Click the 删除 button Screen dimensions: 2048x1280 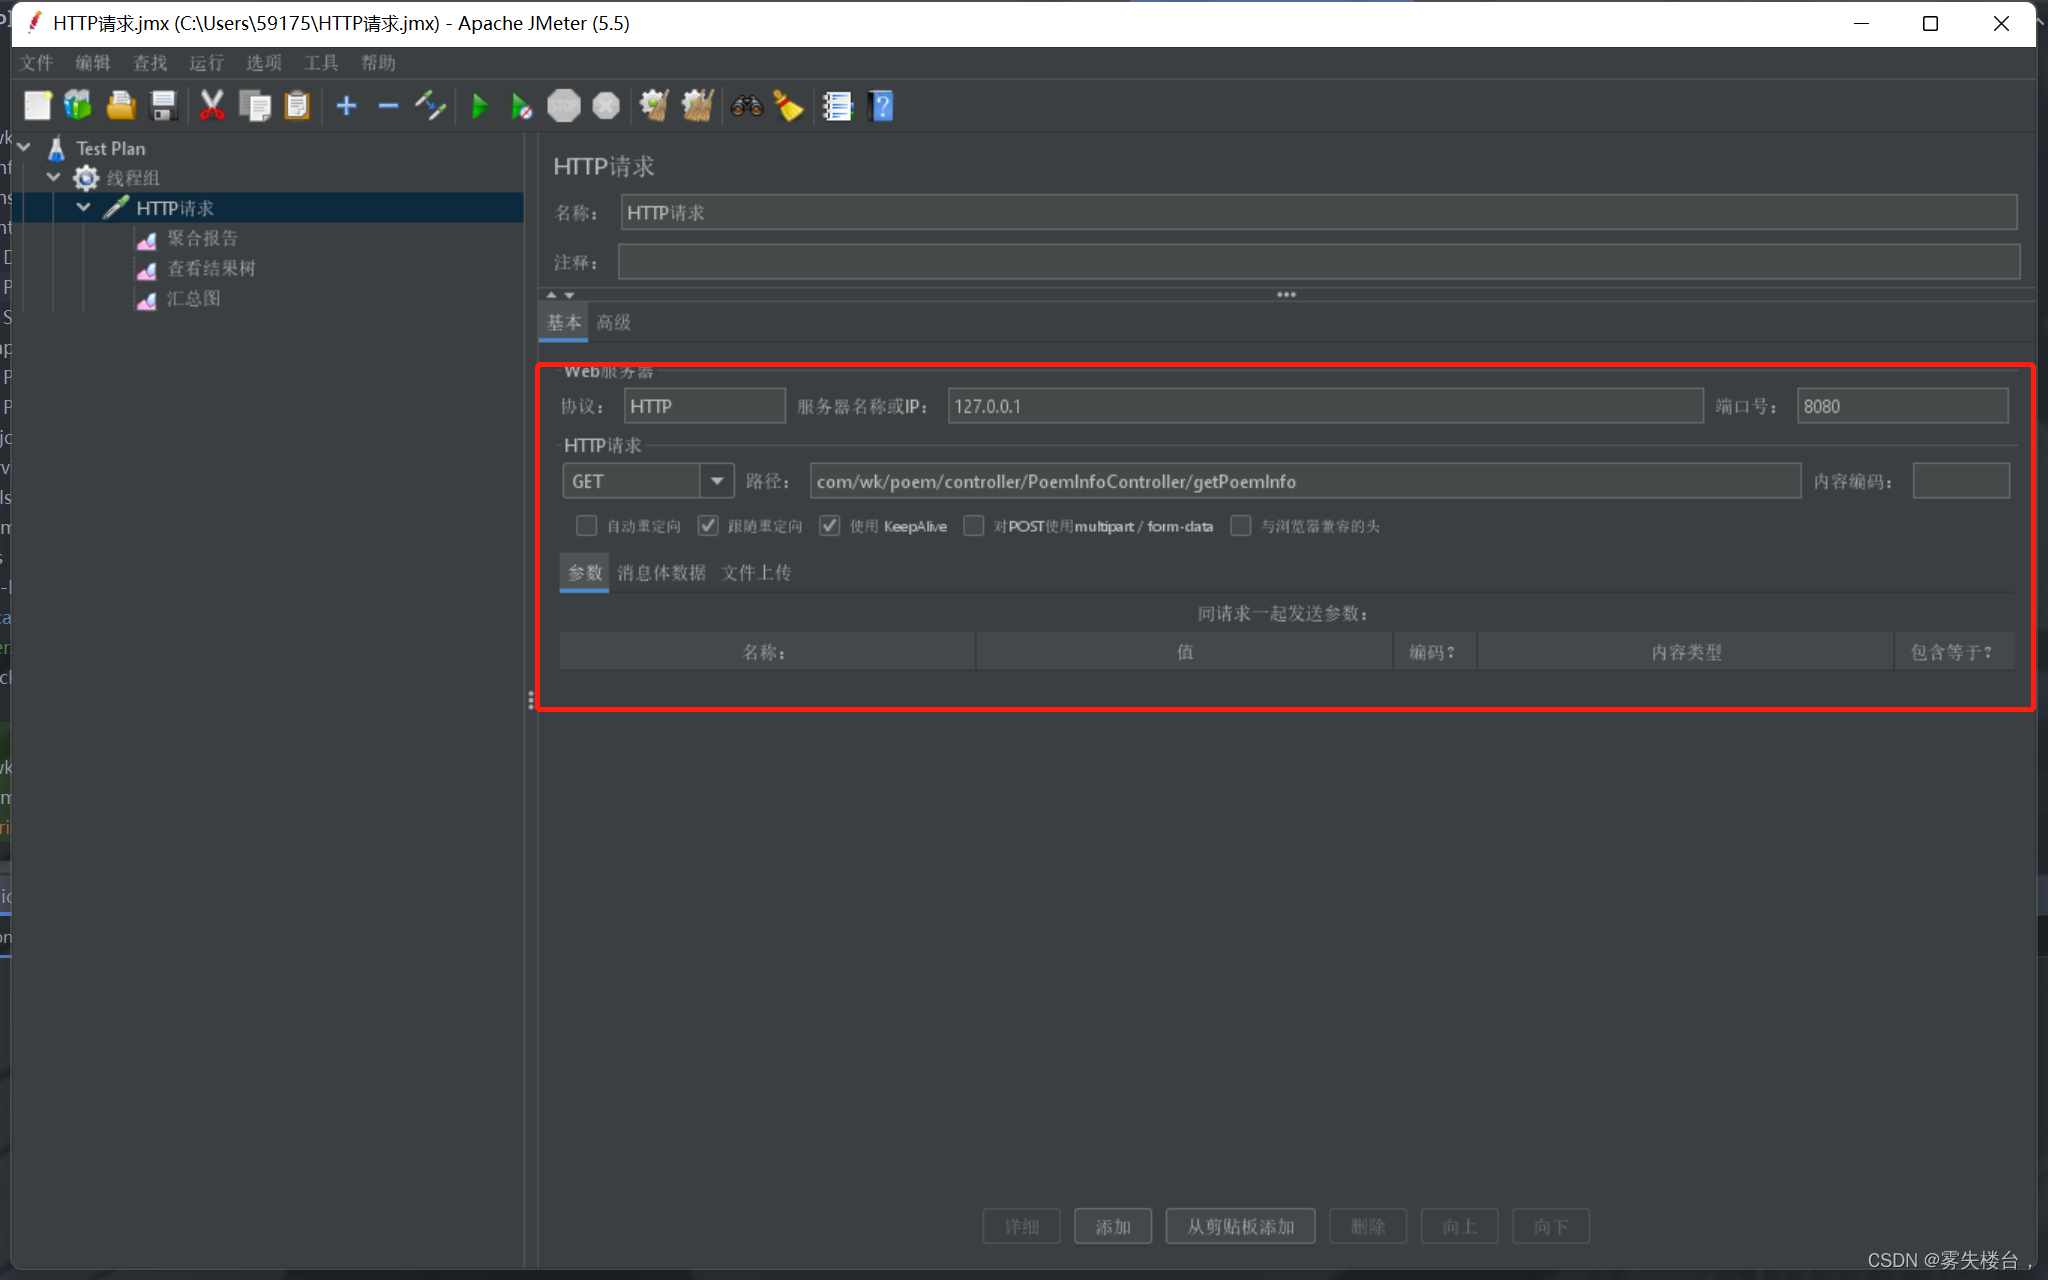tap(1368, 1226)
